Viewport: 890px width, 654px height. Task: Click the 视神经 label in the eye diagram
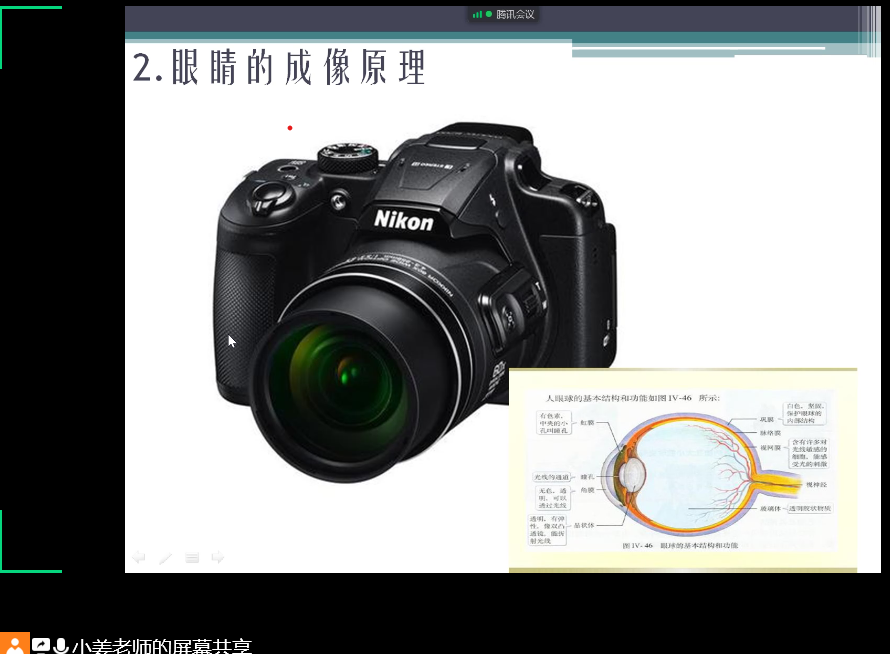[816, 484]
